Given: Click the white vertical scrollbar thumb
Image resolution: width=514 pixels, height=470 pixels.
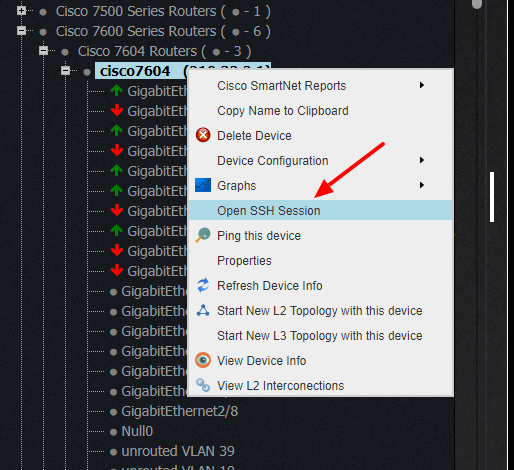Looking at the screenshot, I should click(x=492, y=197).
